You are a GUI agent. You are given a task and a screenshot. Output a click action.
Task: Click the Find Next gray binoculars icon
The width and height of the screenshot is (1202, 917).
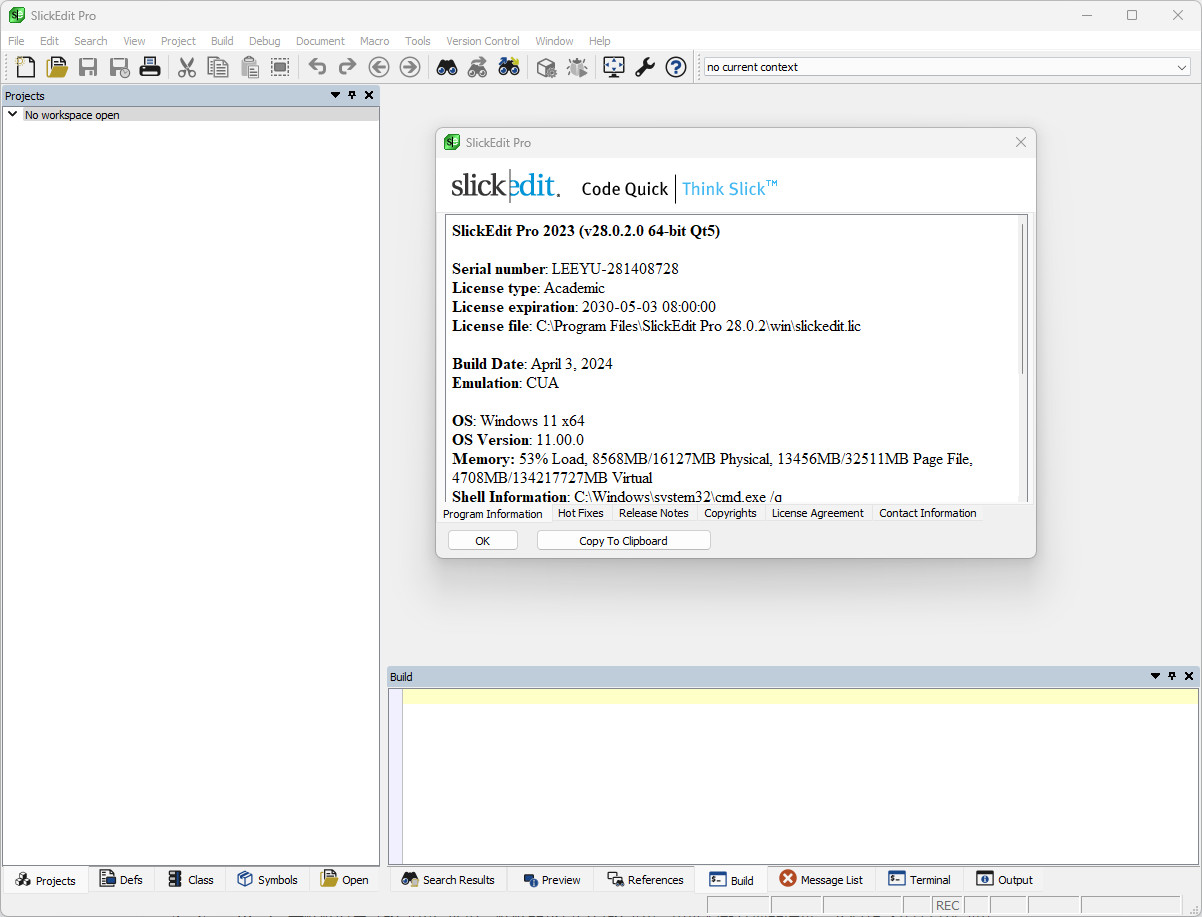point(478,67)
